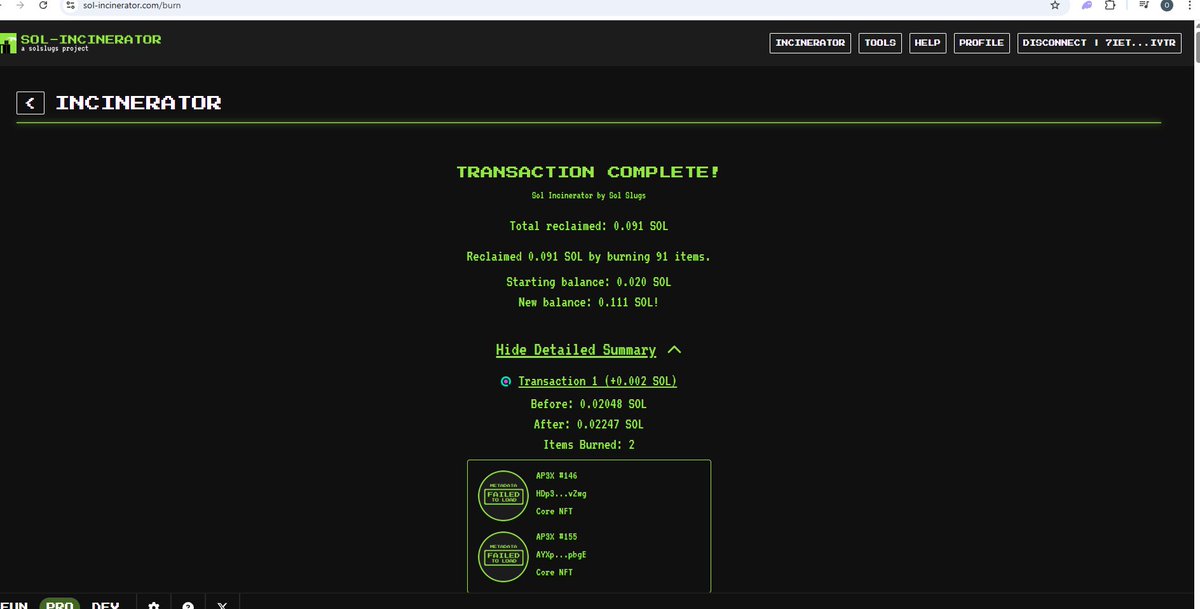Open the INCINERATOR nav button
This screenshot has height=609, width=1200.
810,43
